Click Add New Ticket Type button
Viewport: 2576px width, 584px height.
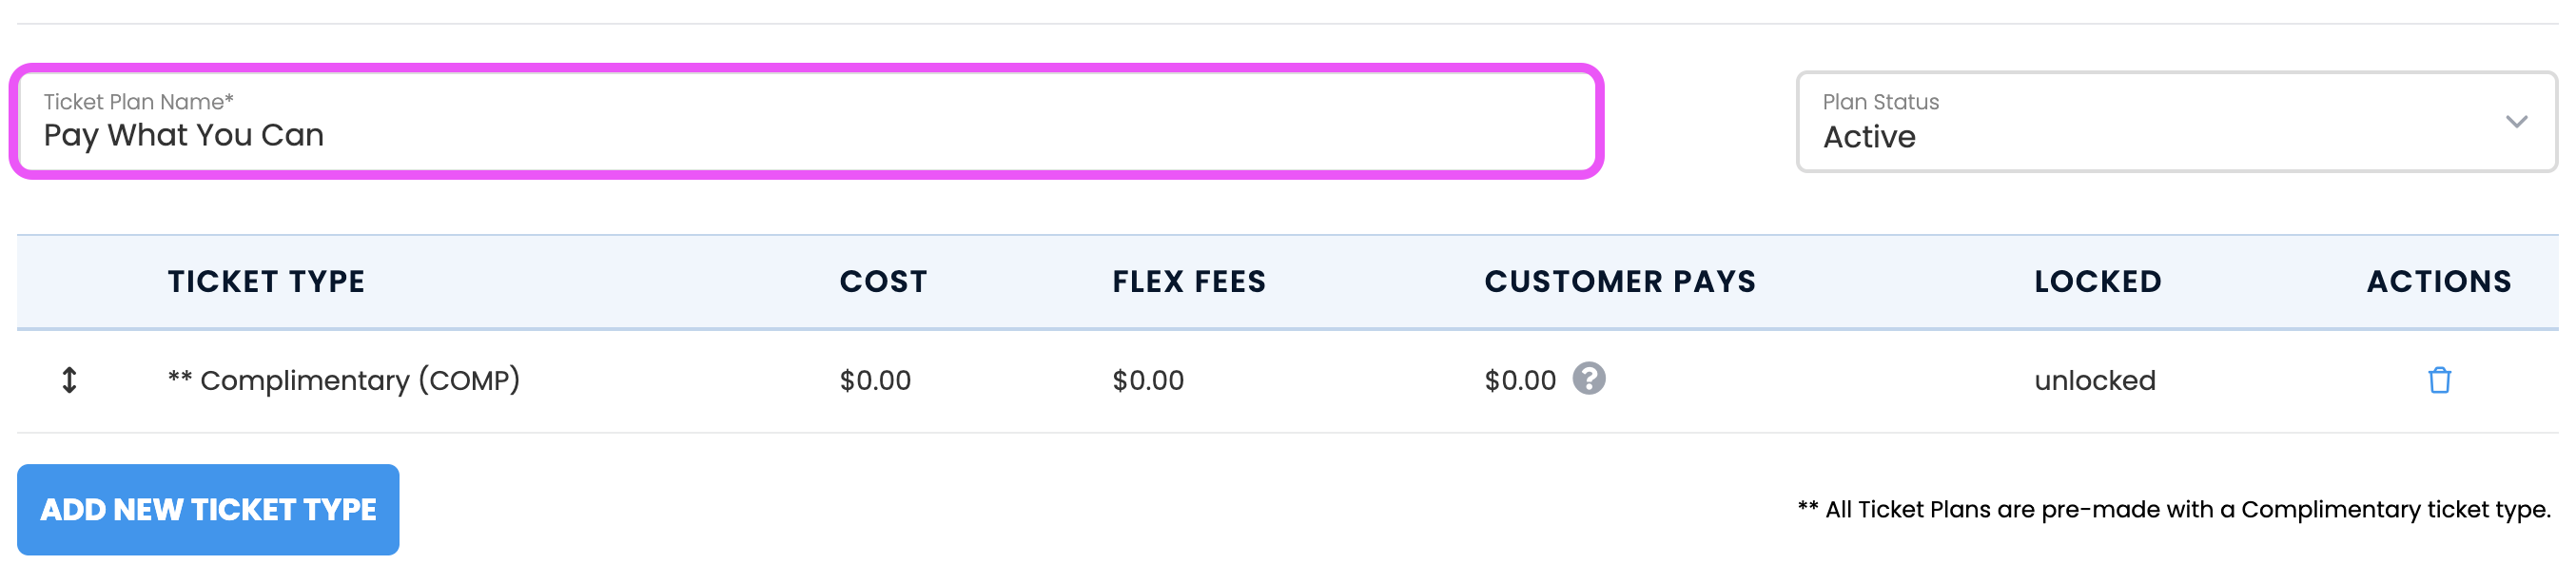point(208,509)
